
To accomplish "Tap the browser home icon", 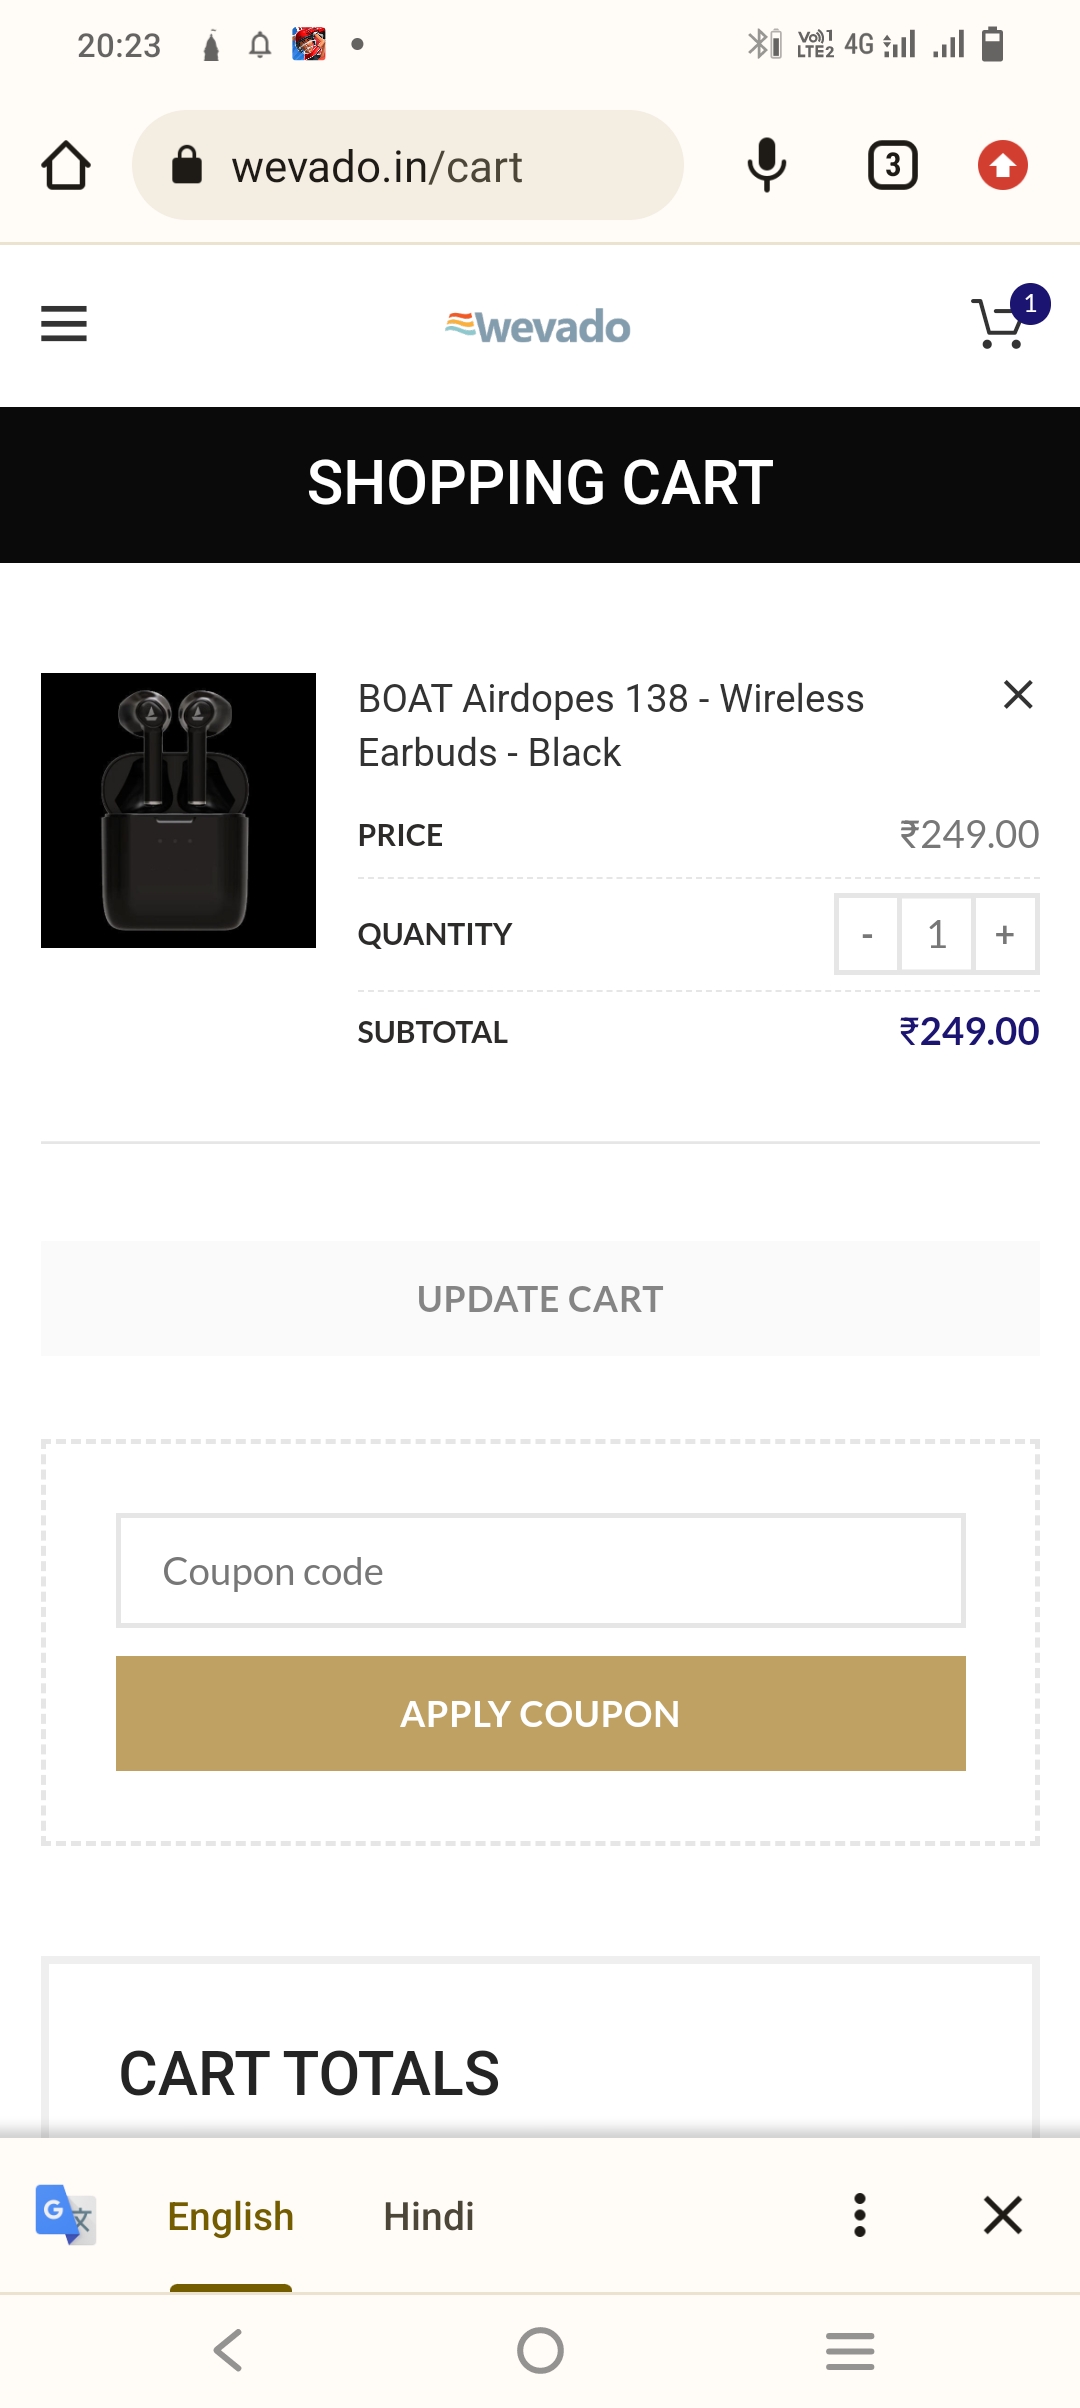I will 66,165.
